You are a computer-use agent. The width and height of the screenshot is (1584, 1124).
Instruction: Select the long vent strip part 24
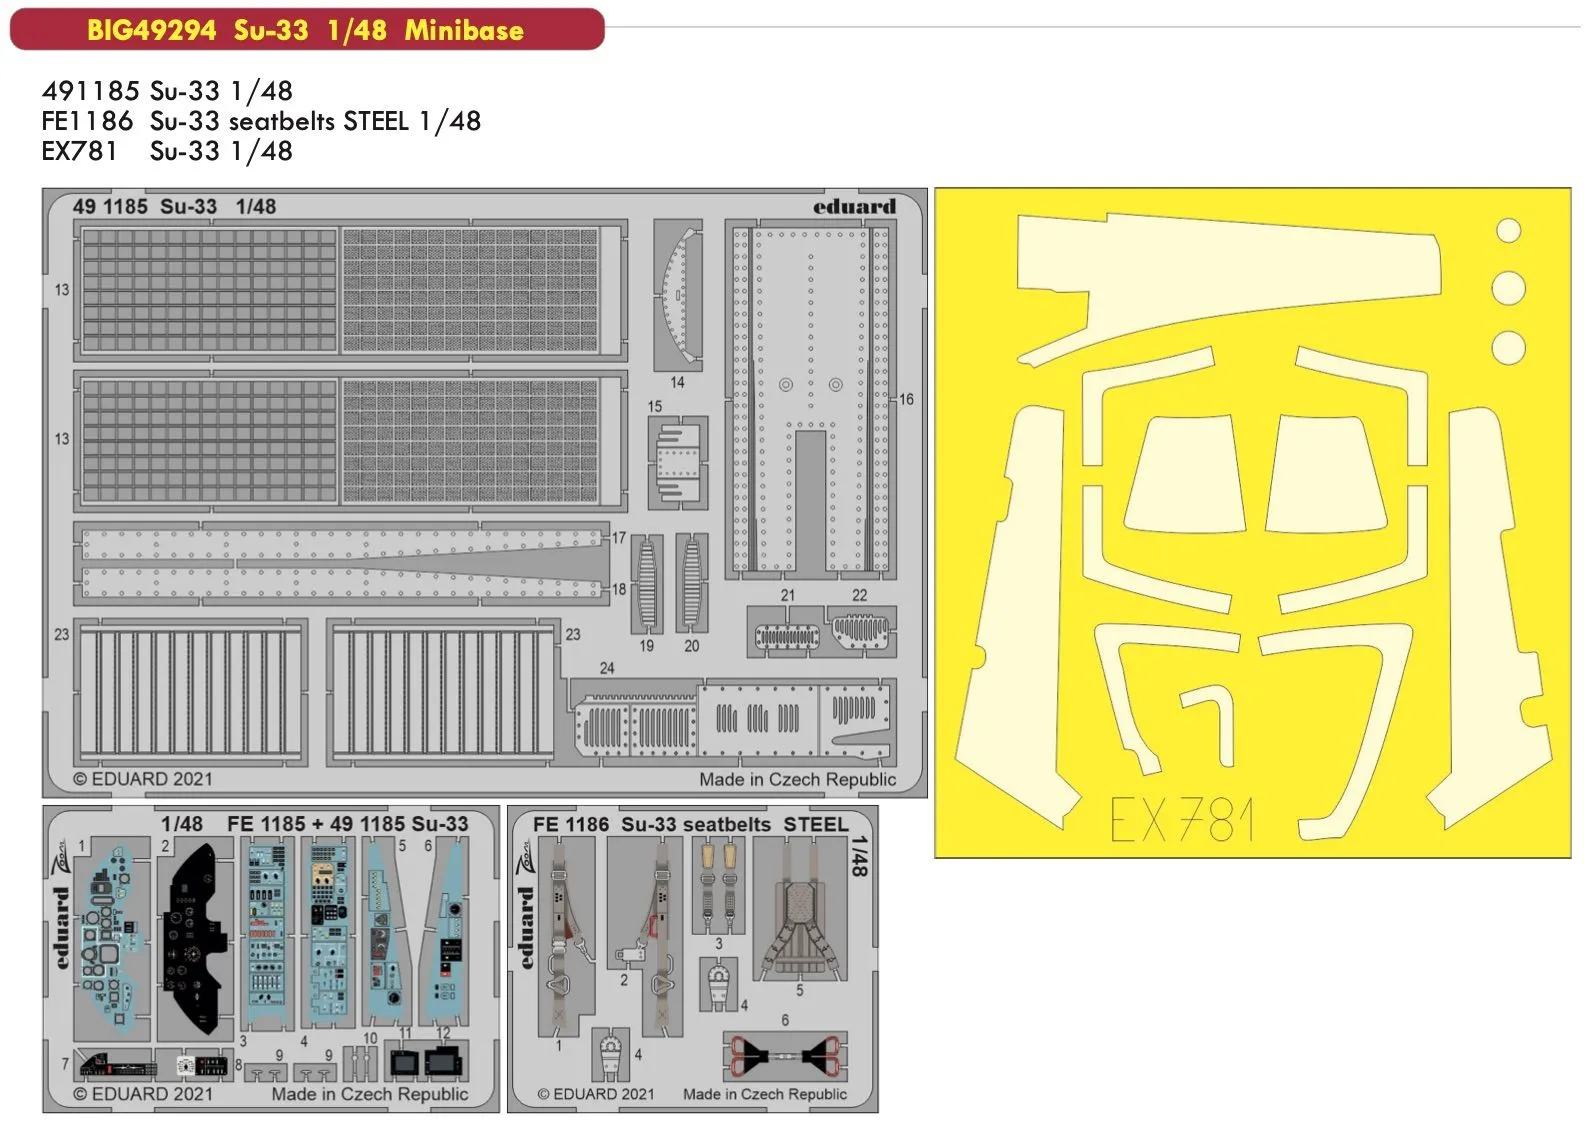(732, 717)
